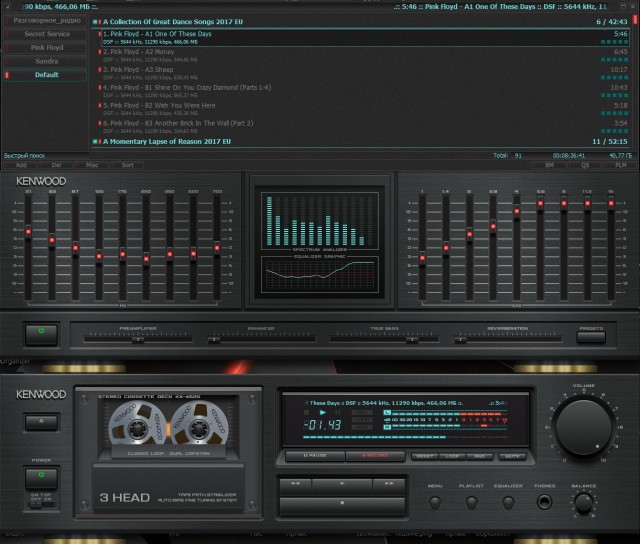Click the large VOLUME knob
Viewport: 640px width, 544px height.
(584, 427)
